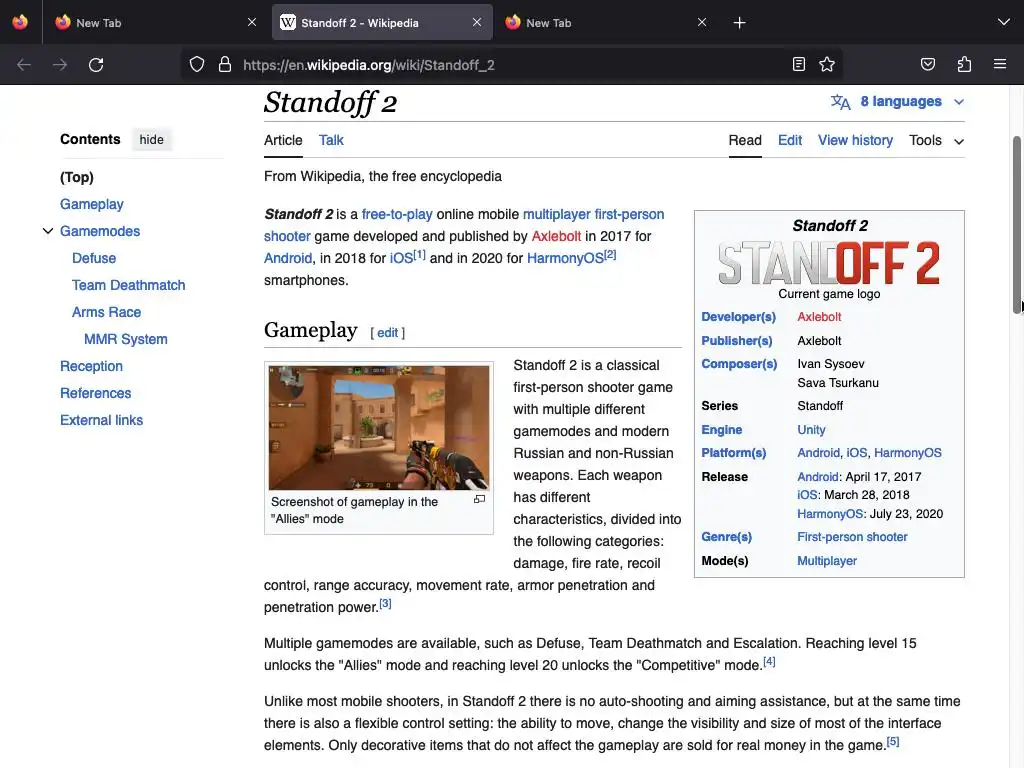Jump to Gamemodes in contents

tap(100, 231)
